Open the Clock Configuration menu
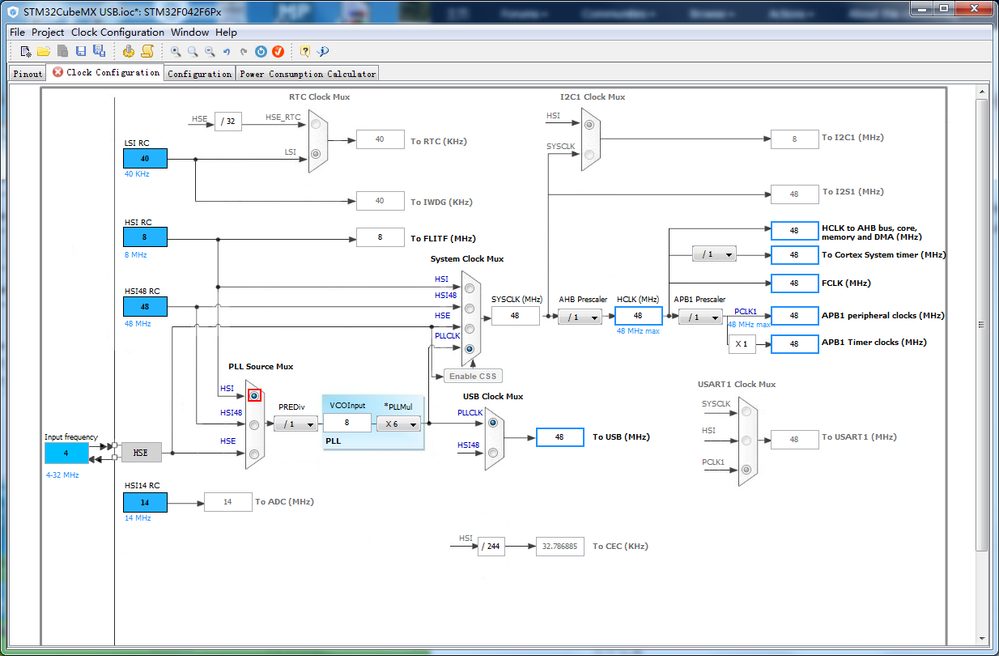Image resolution: width=999 pixels, height=656 pixels. [117, 32]
